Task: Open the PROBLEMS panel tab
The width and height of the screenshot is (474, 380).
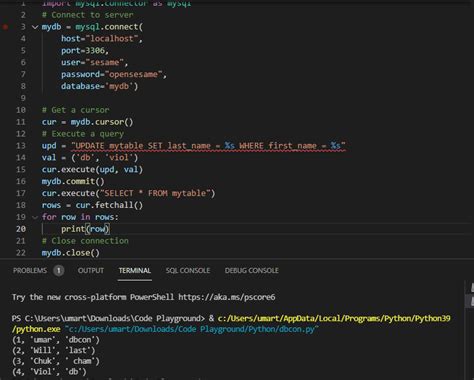Action: click(x=30, y=270)
